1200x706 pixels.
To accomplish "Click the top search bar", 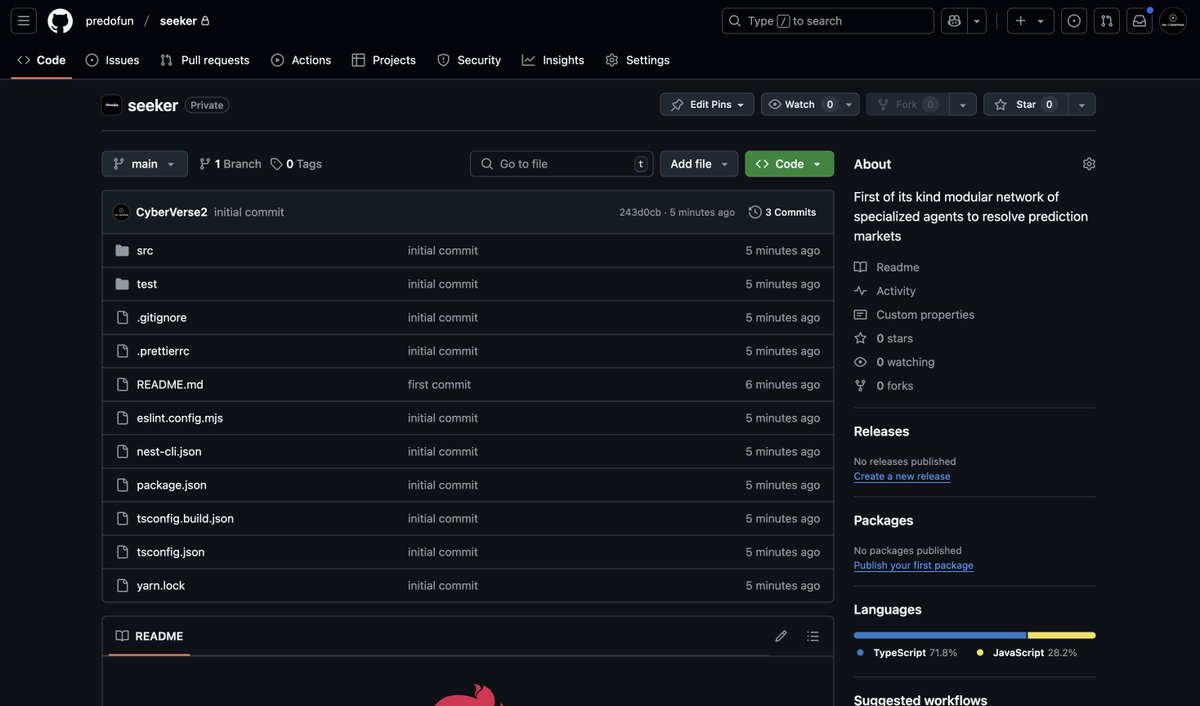I will click(x=828, y=21).
